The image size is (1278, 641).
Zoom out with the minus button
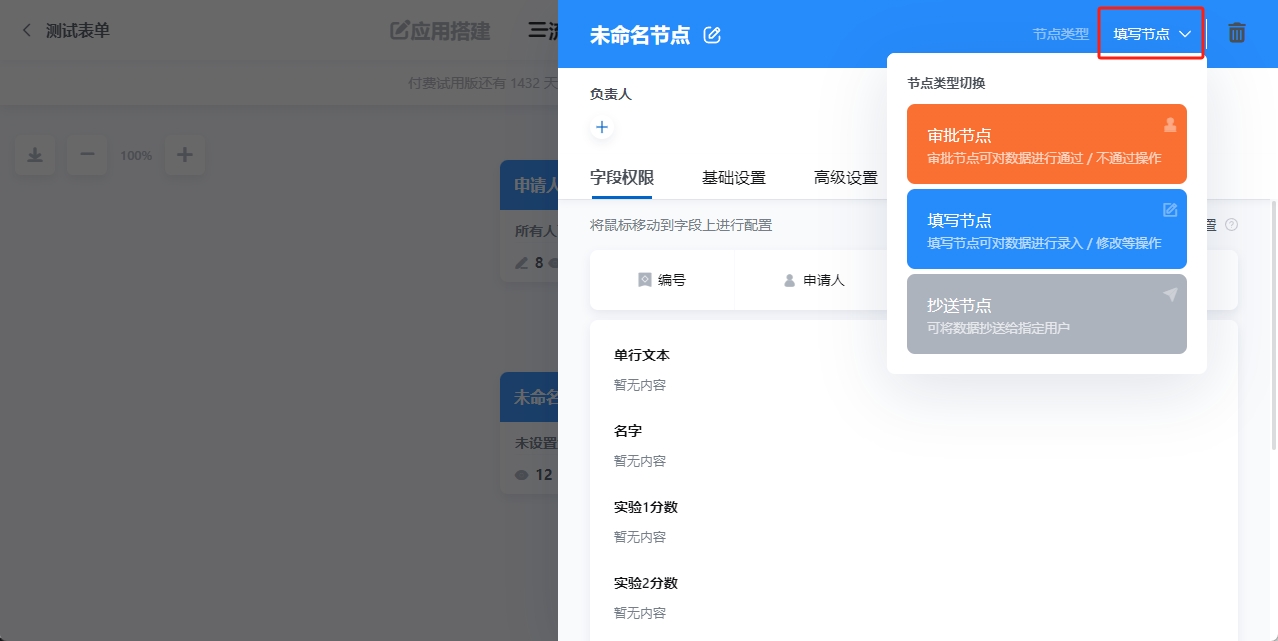[87, 155]
